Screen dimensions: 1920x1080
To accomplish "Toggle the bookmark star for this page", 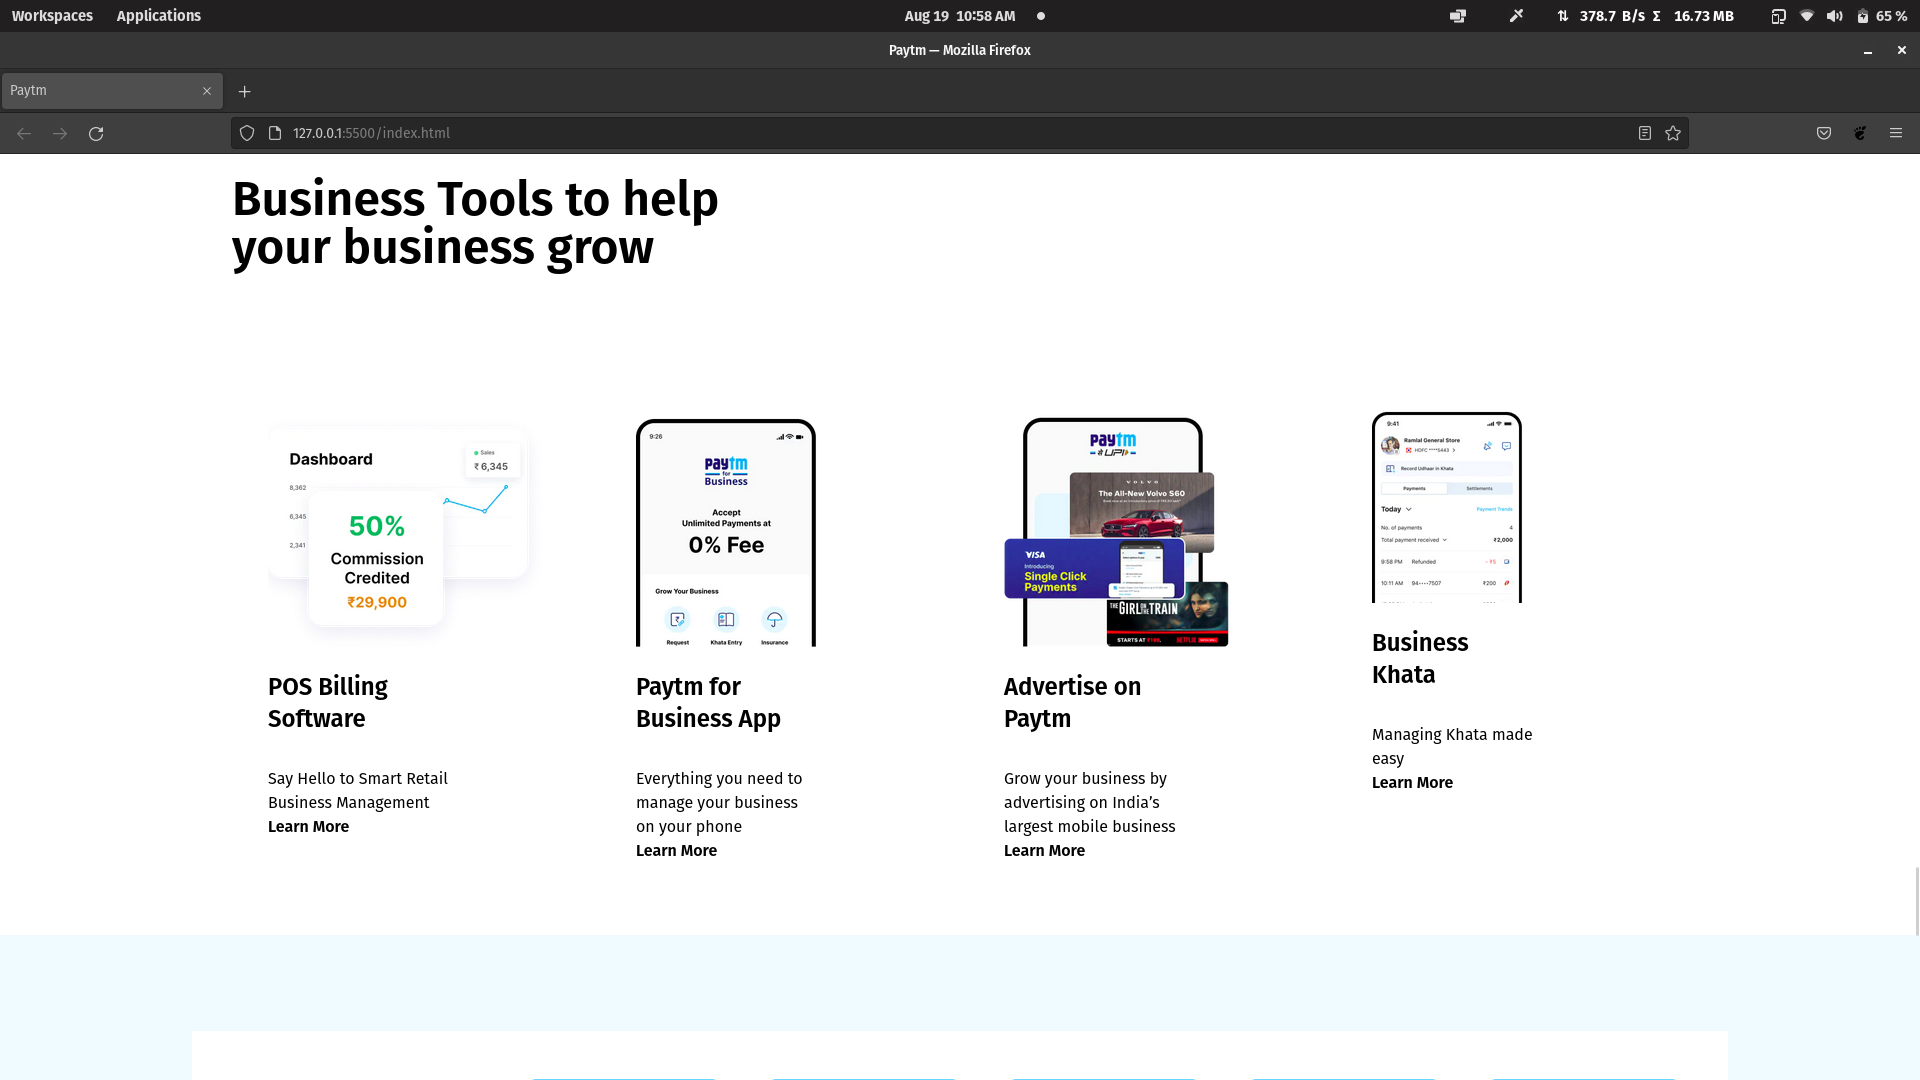I will tap(1673, 133).
